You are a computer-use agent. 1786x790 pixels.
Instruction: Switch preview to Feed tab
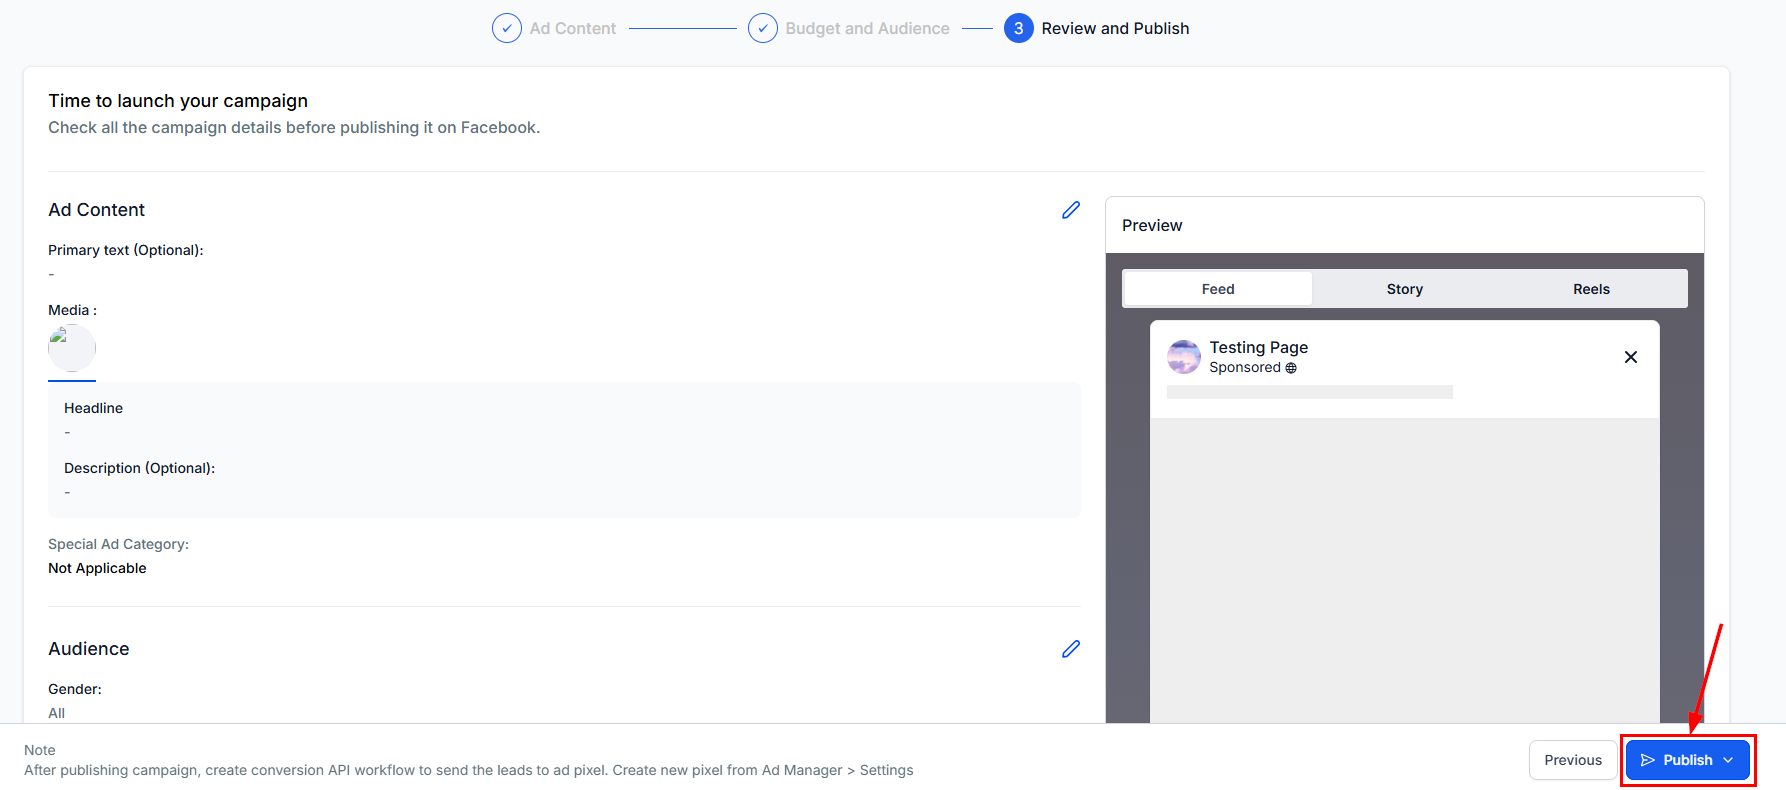[1218, 289]
